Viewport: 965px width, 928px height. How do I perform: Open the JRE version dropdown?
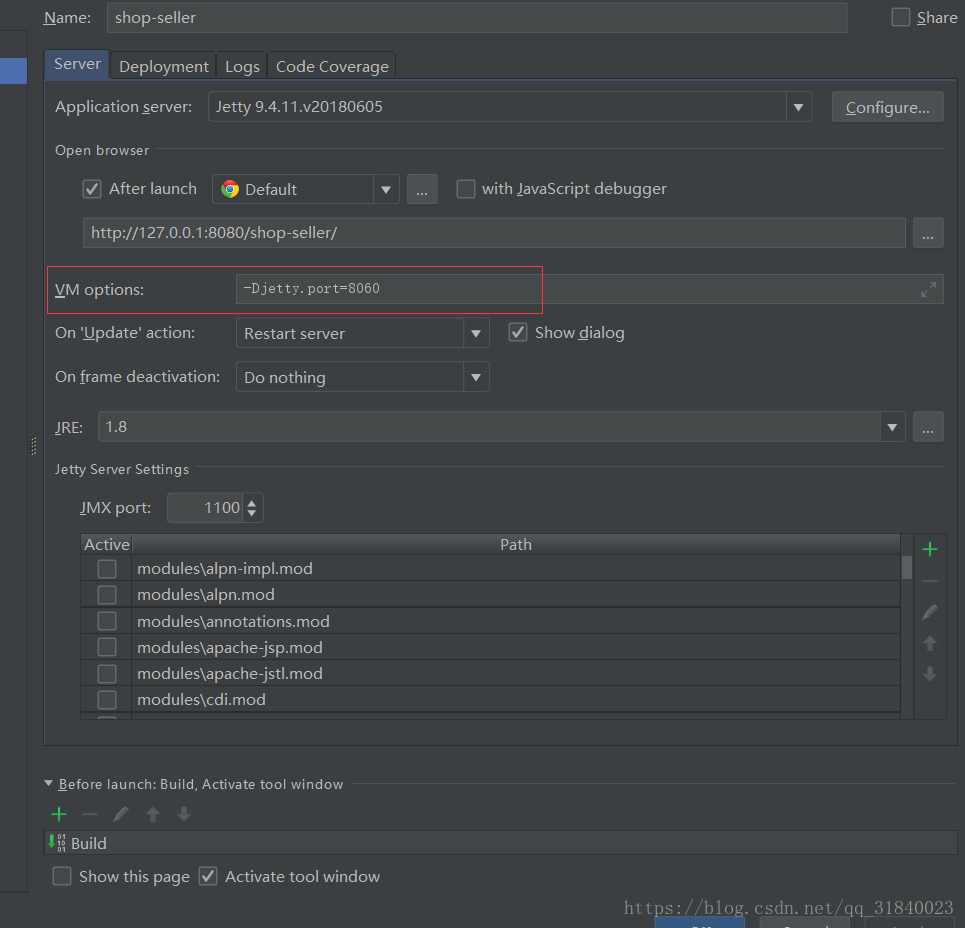click(x=892, y=427)
